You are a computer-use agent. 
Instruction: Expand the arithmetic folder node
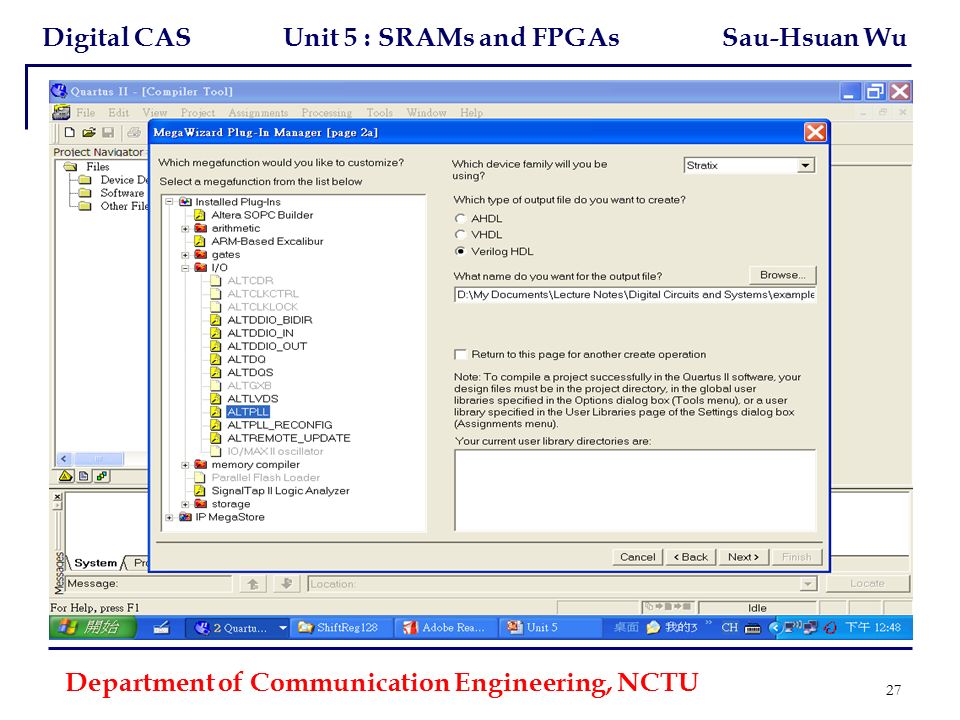point(186,228)
